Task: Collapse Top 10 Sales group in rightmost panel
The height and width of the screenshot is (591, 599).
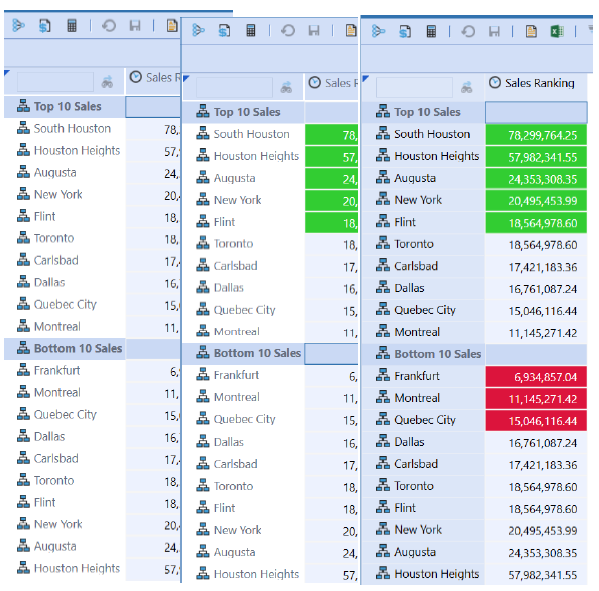Action: 382,112
